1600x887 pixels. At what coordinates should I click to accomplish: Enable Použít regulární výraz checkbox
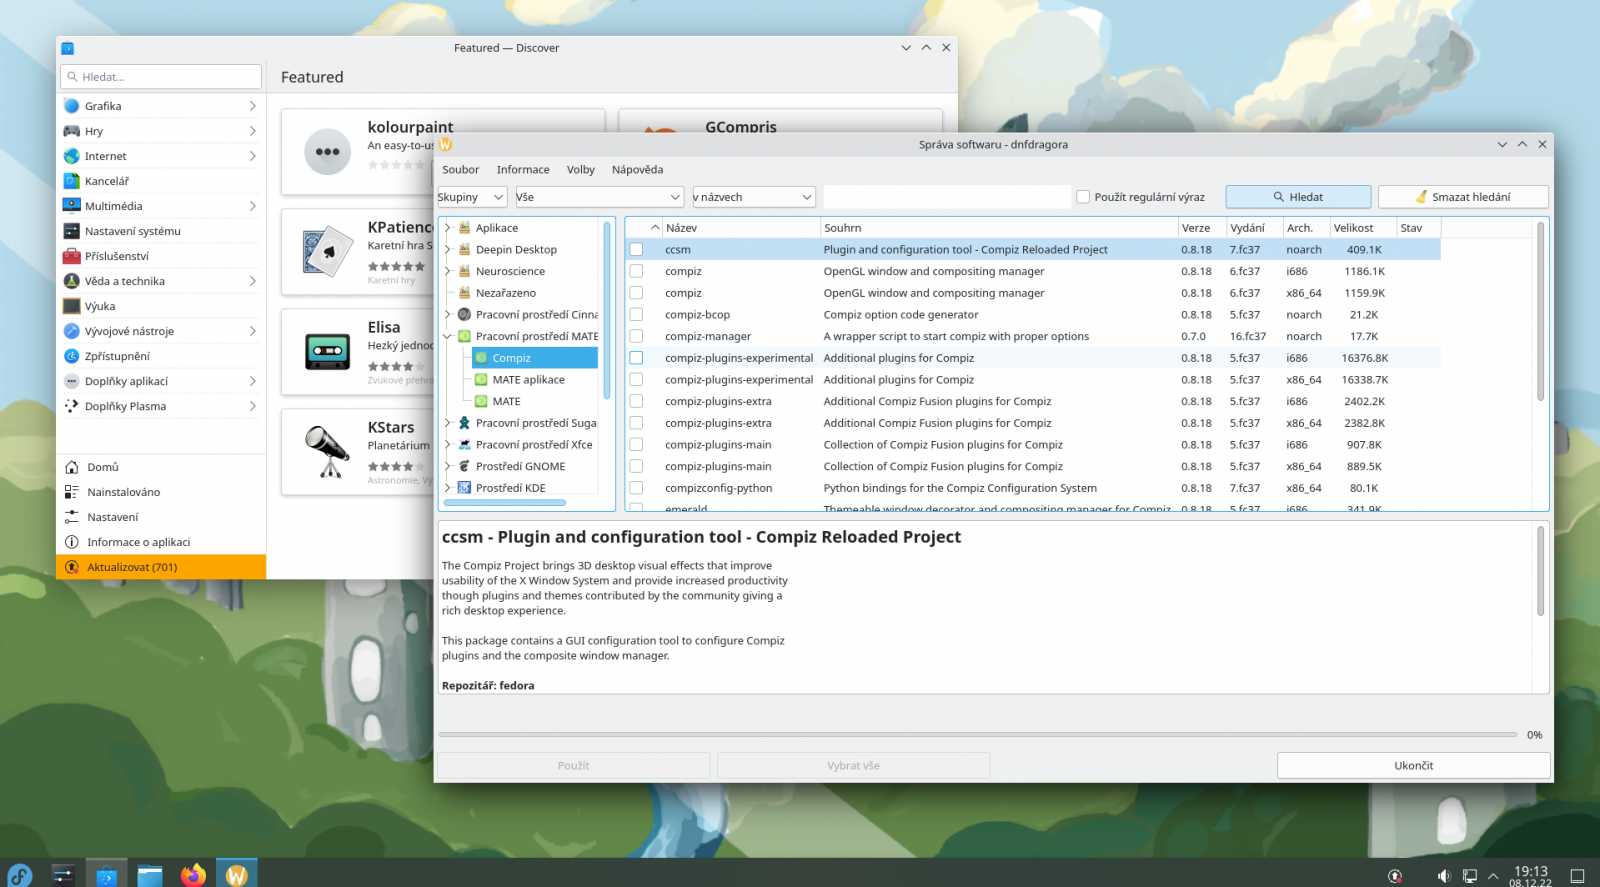click(1083, 197)
